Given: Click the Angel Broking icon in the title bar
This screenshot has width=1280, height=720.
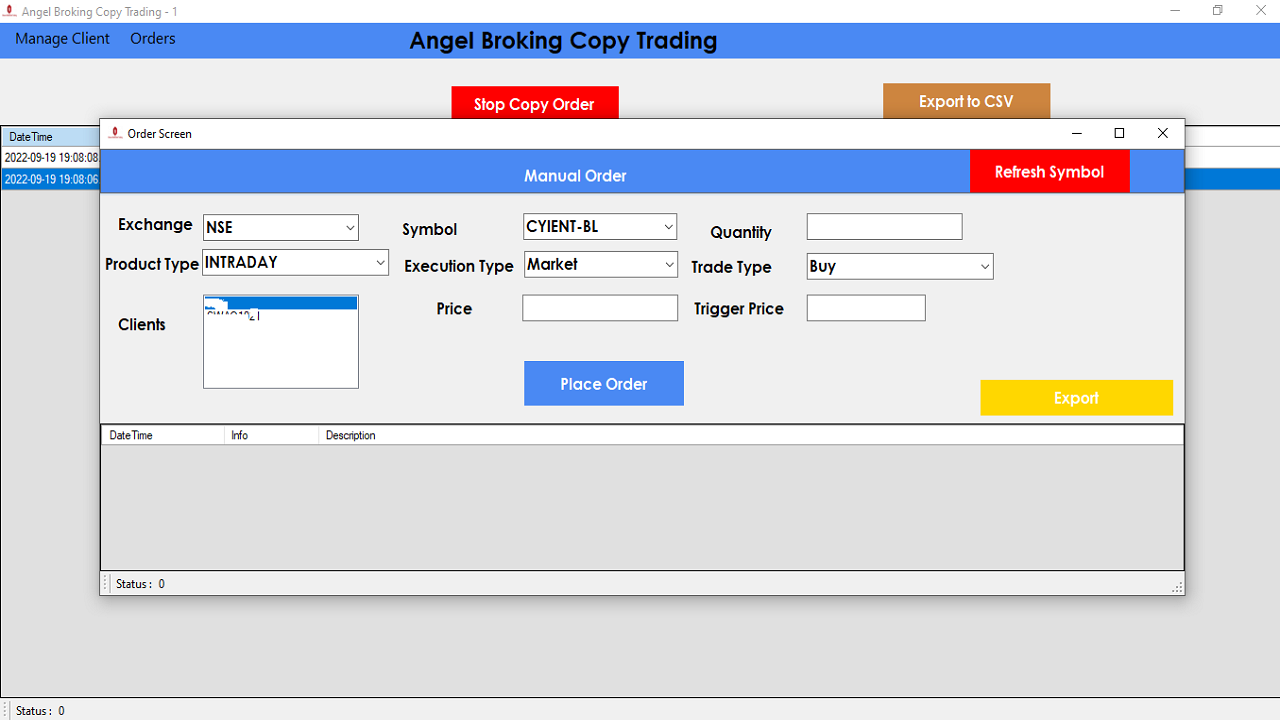Looking at the screenshot, I should [11, 11].
